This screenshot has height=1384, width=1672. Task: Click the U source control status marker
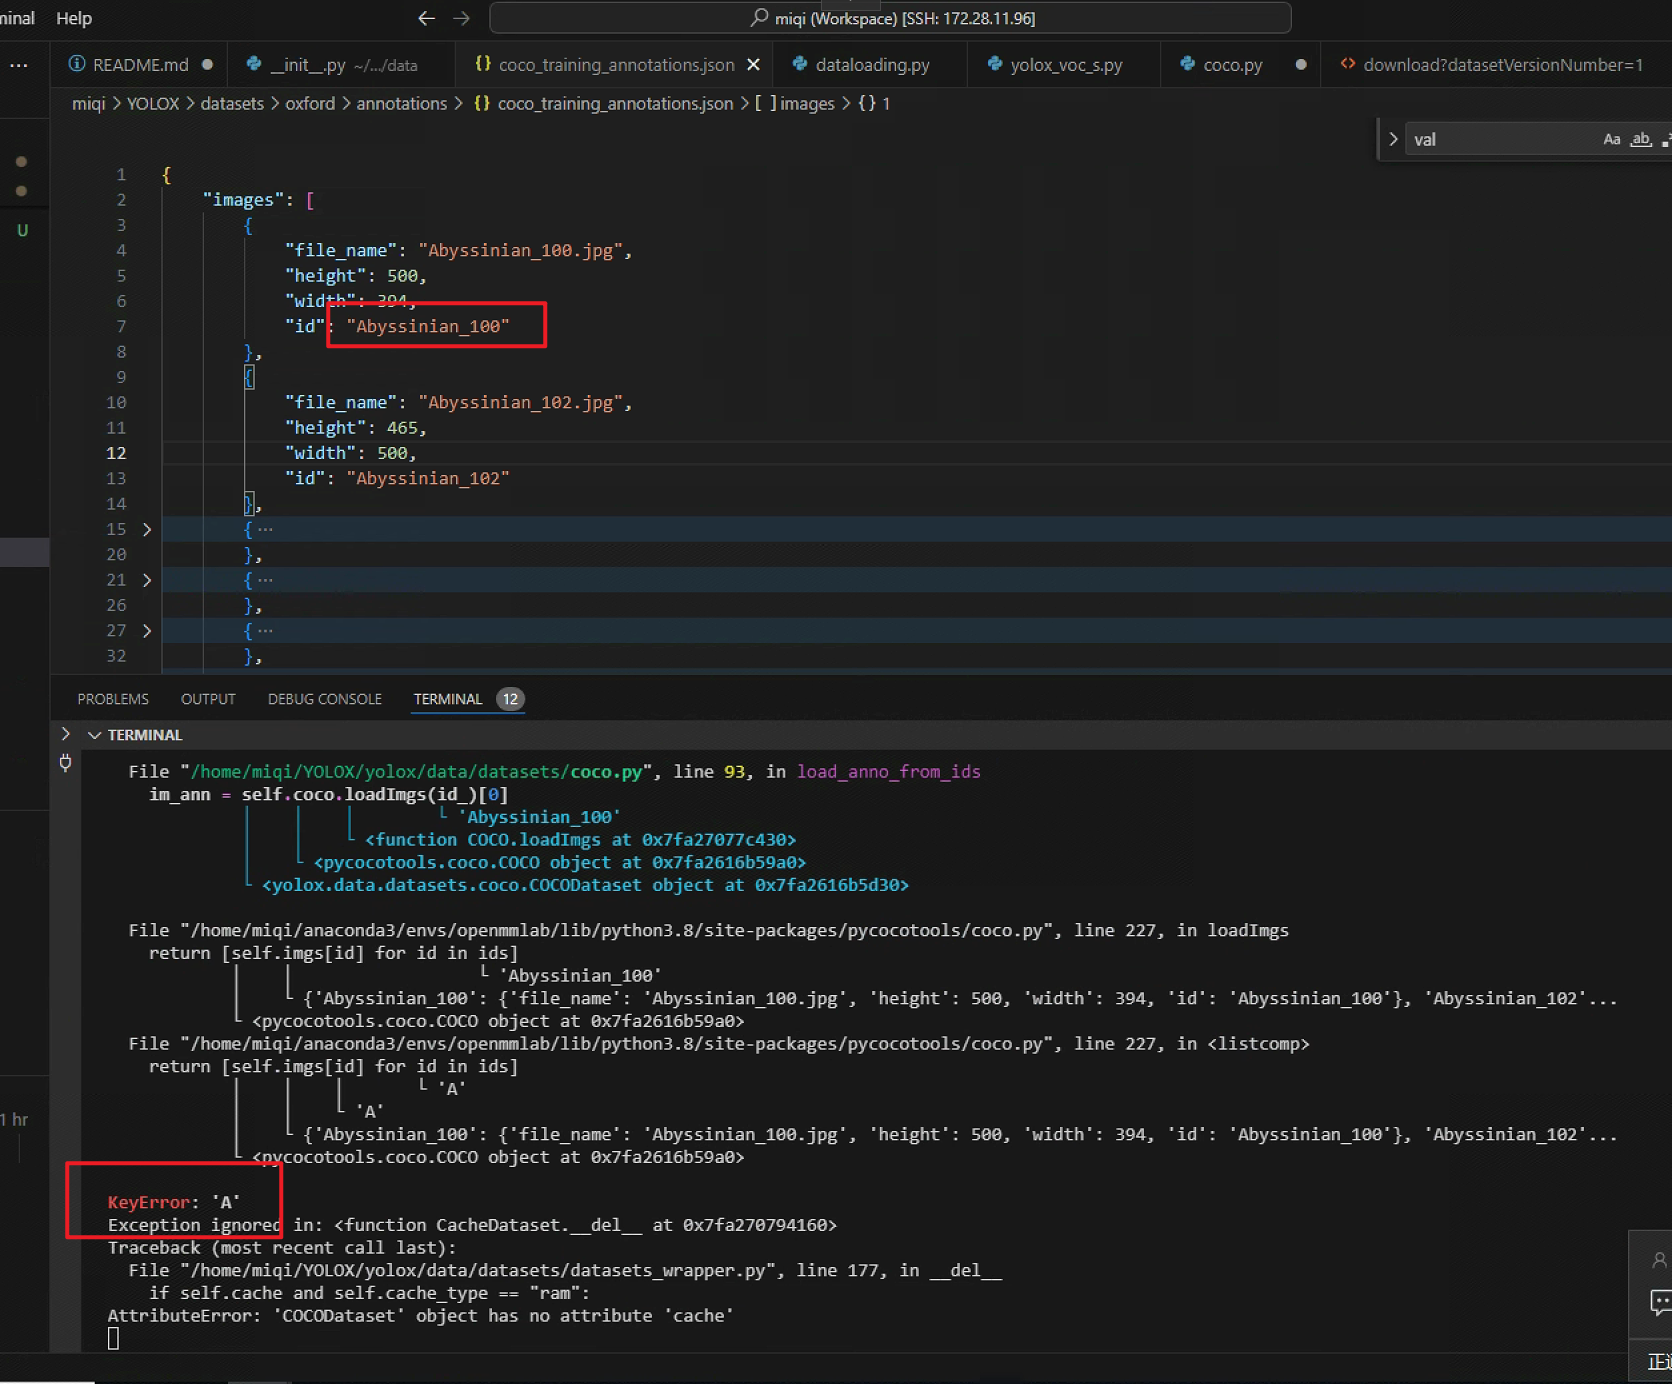22,230
